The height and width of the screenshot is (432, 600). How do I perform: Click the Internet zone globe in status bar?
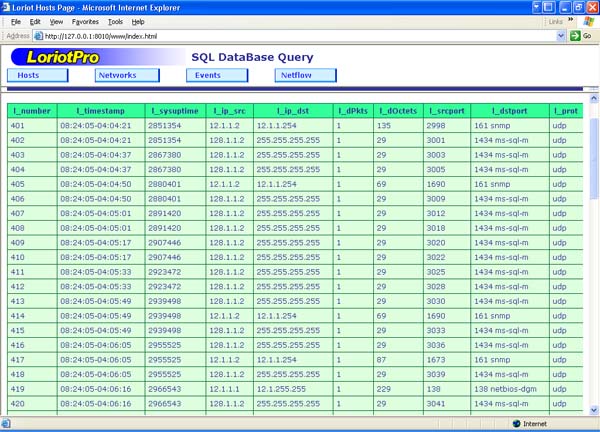tap(515, 424)
